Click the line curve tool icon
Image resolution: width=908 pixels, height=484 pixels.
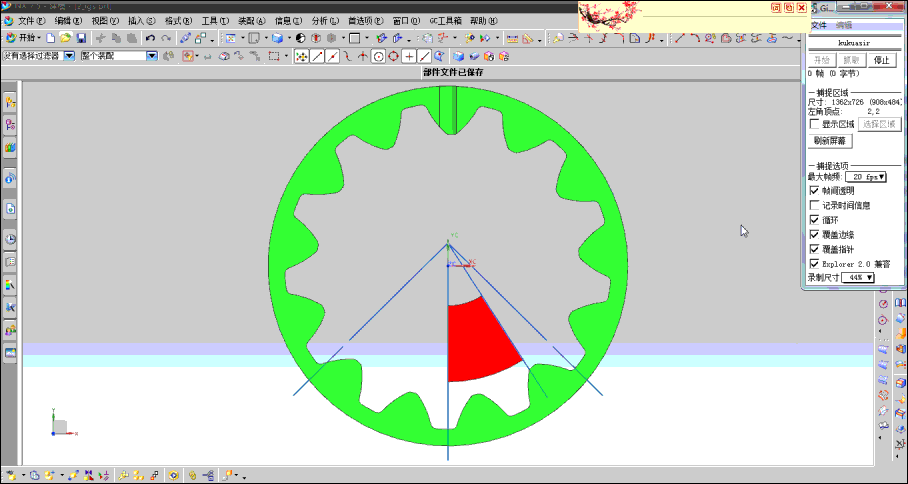[679, 38]
